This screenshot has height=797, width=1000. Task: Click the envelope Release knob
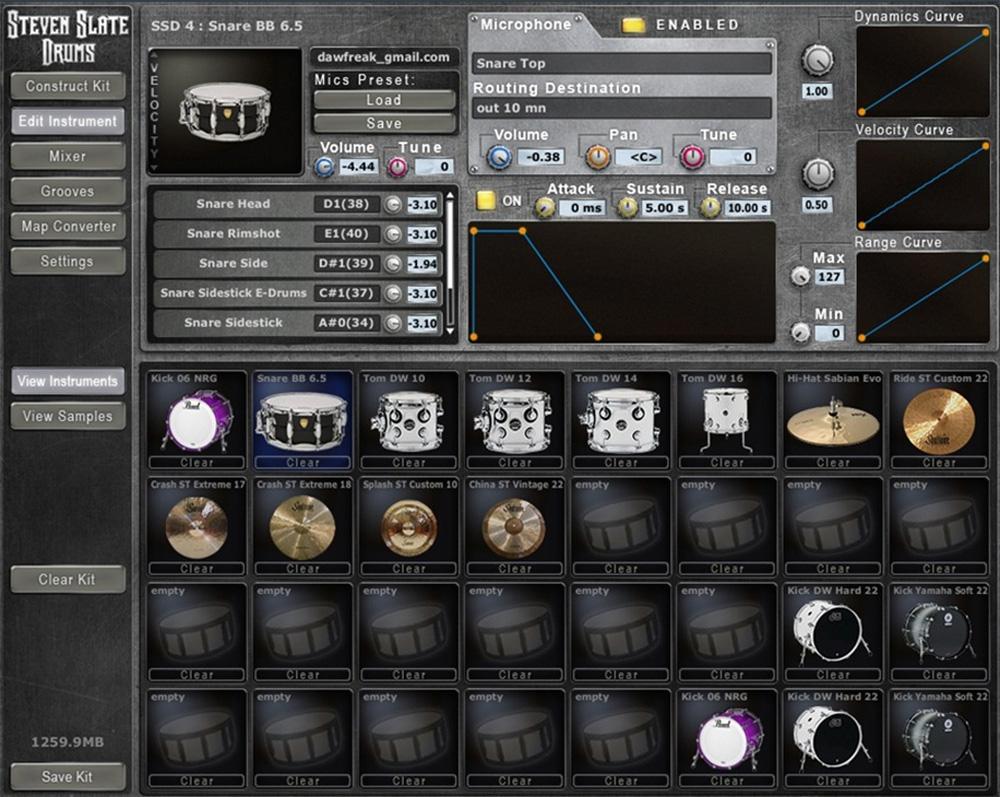tap(710, 207)
